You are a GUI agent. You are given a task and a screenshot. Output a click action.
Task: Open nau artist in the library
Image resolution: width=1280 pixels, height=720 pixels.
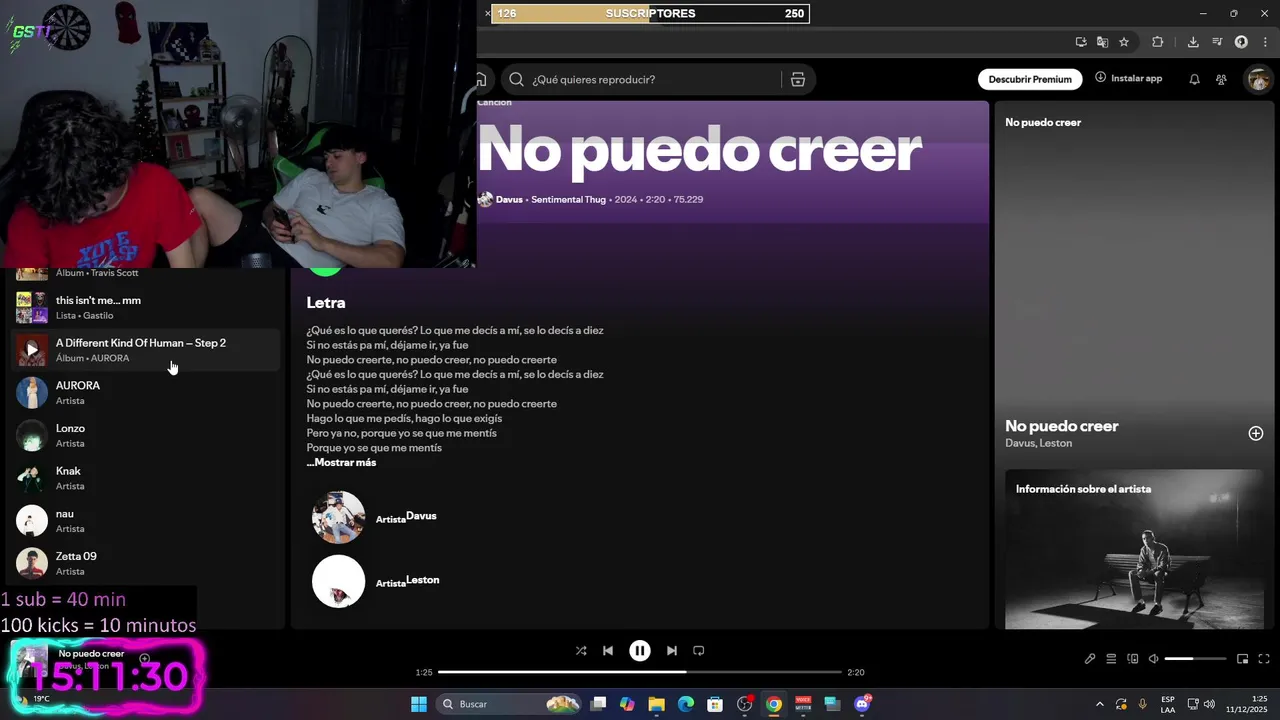pyautogui.click(x=145, y=521)
